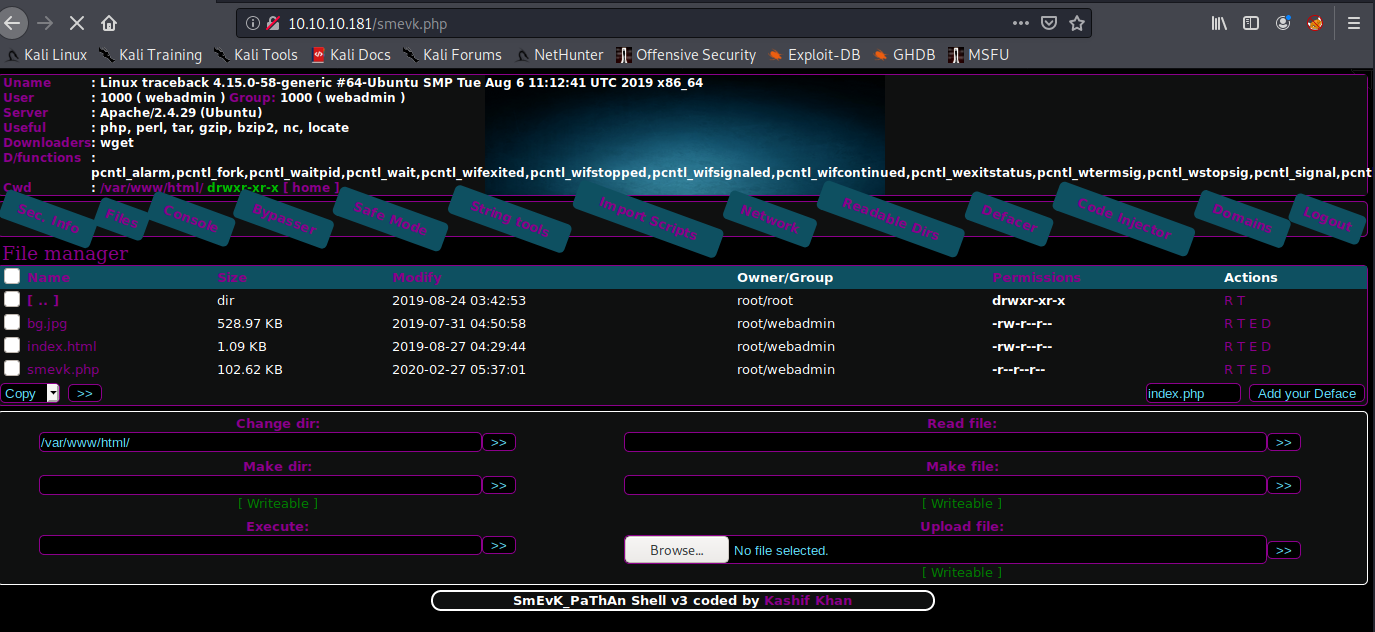
Task: Open the index.html file link
Action: [x=62, y=346]
